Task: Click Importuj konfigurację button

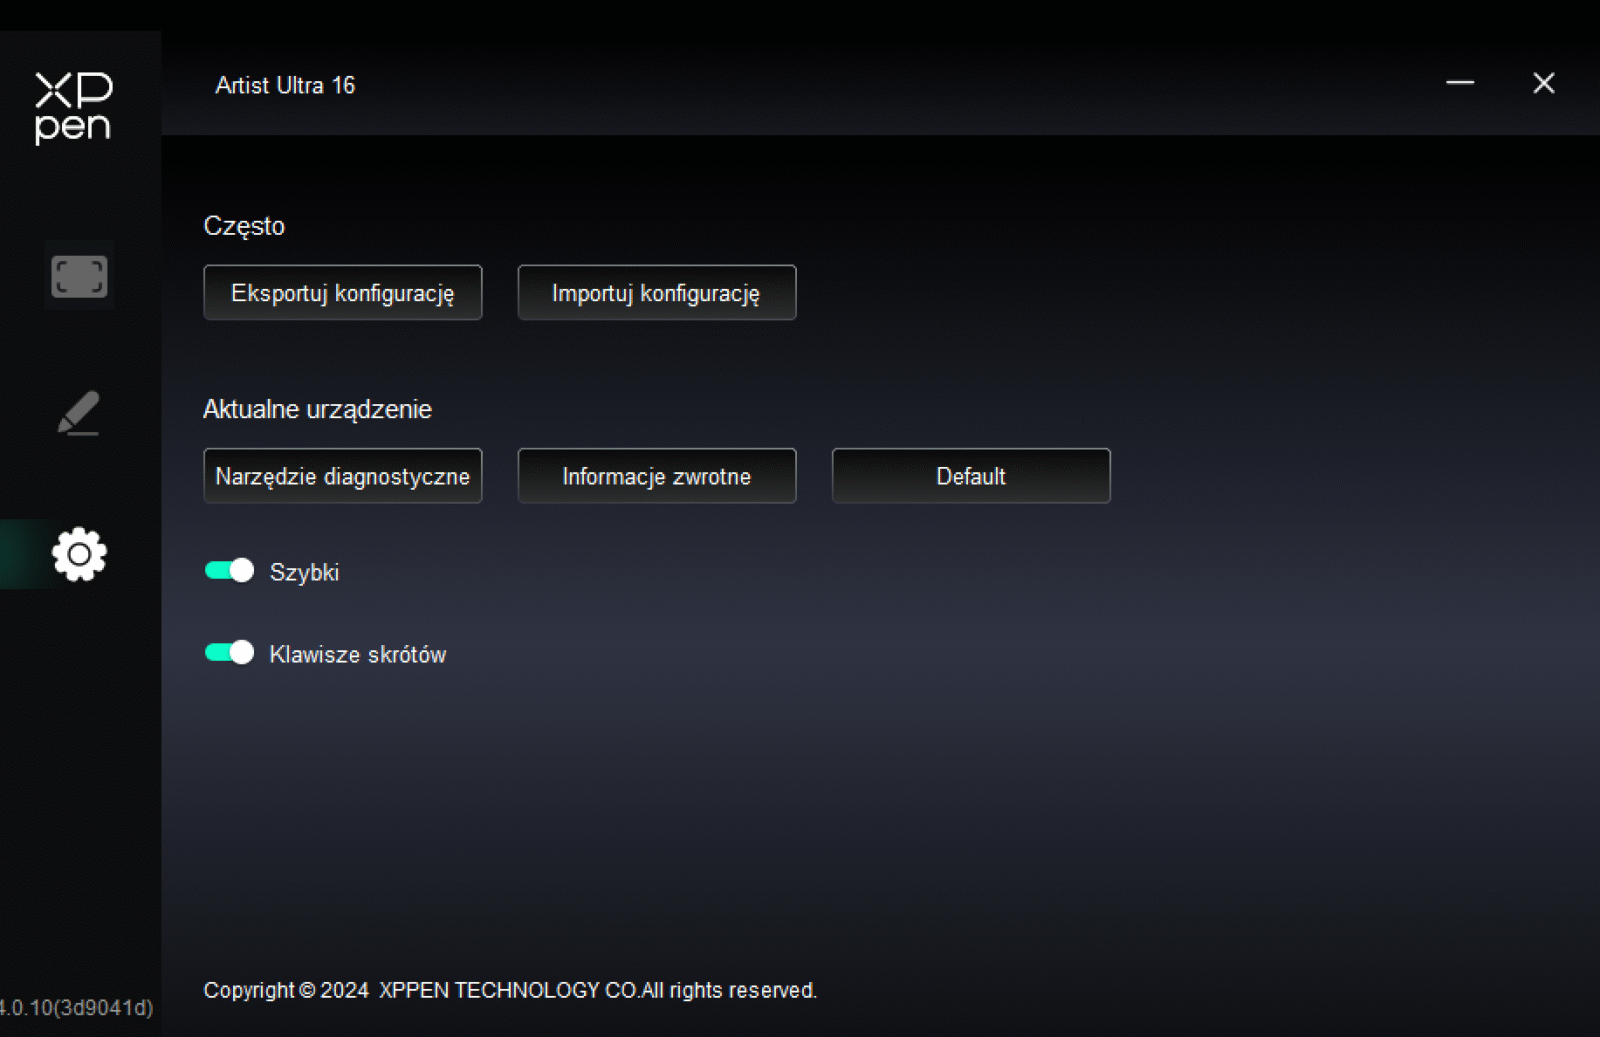Action: (657, 293)
